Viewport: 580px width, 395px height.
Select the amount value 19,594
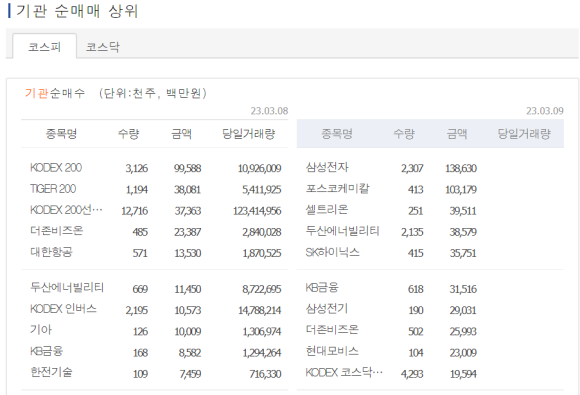pos(463,374)
